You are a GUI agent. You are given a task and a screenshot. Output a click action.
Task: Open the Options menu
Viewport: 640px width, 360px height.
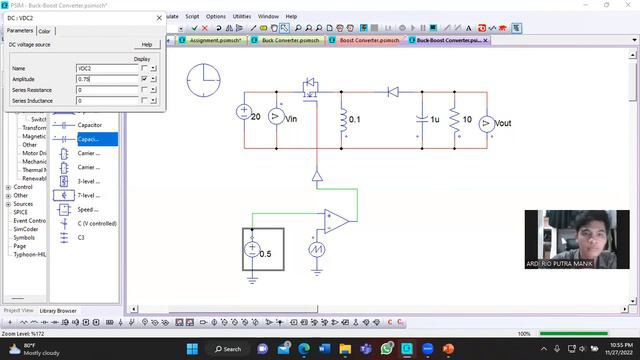(216, 16)
